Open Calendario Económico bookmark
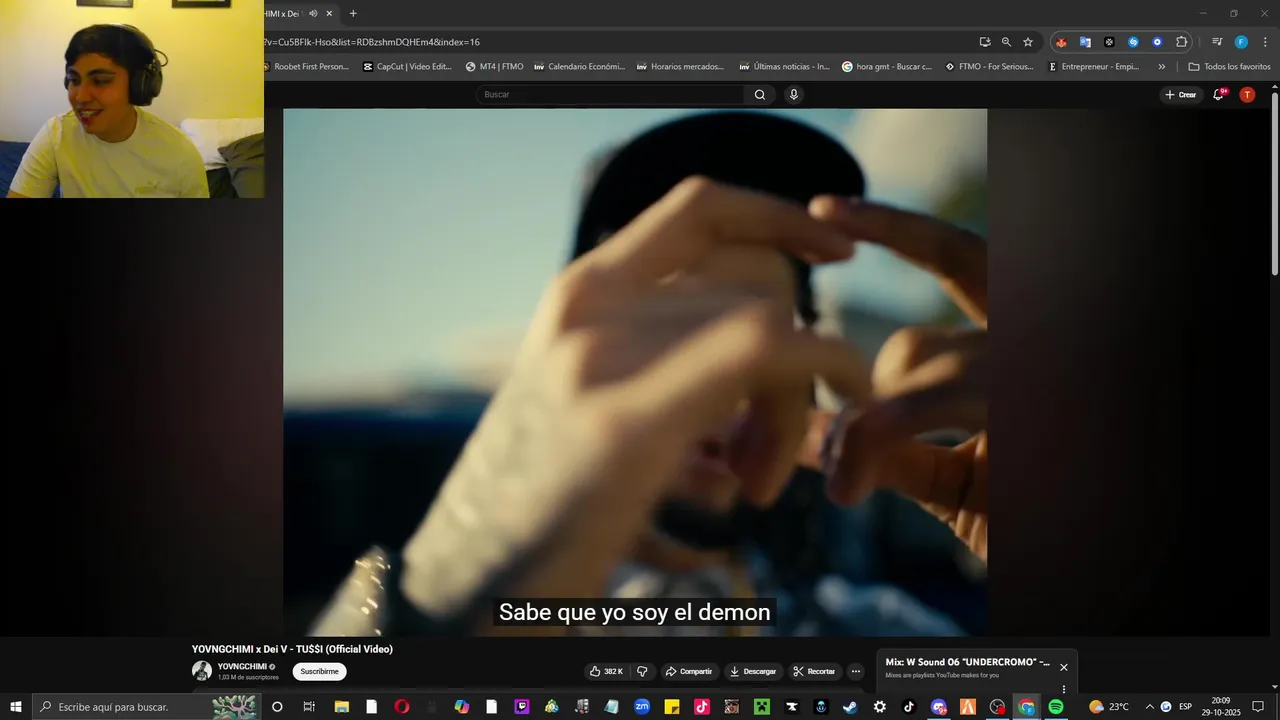The height and width of the screenshot is (720, 1280). click(579, 67)
